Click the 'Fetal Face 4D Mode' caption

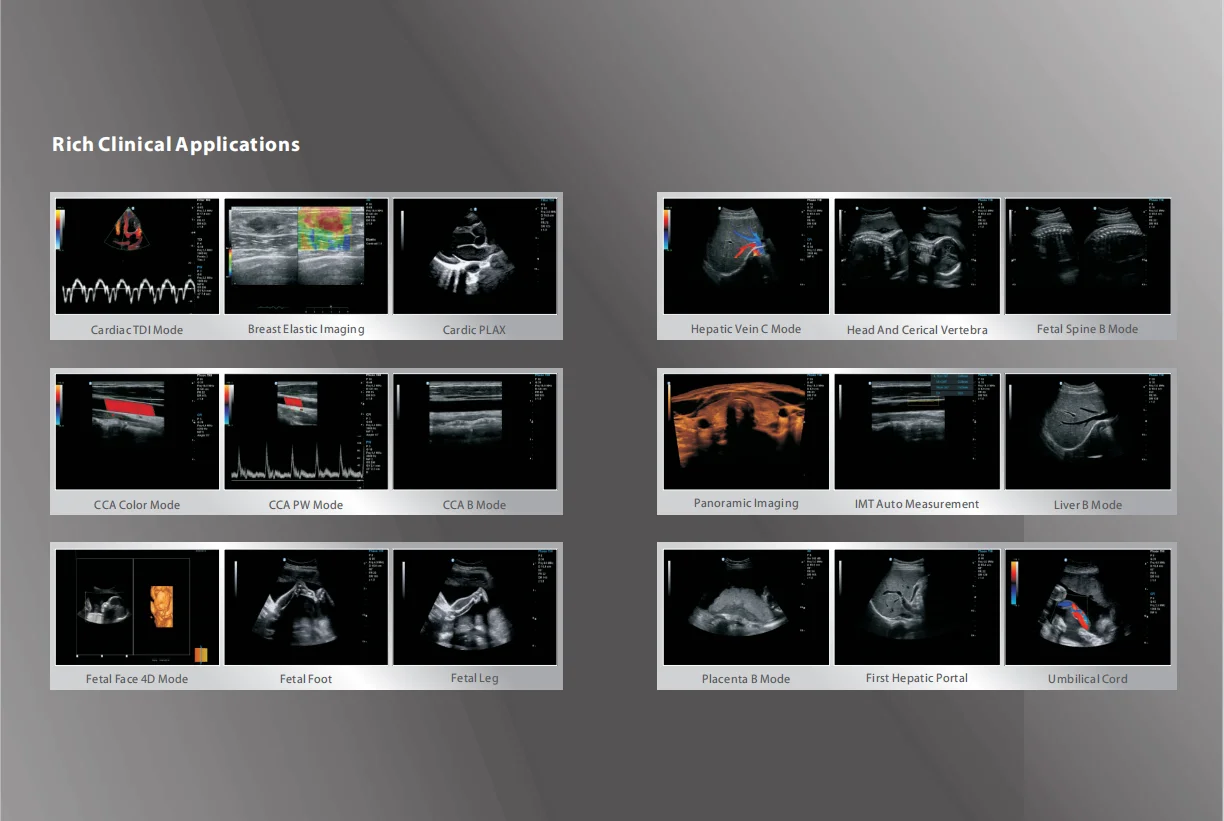coord(137,679)
